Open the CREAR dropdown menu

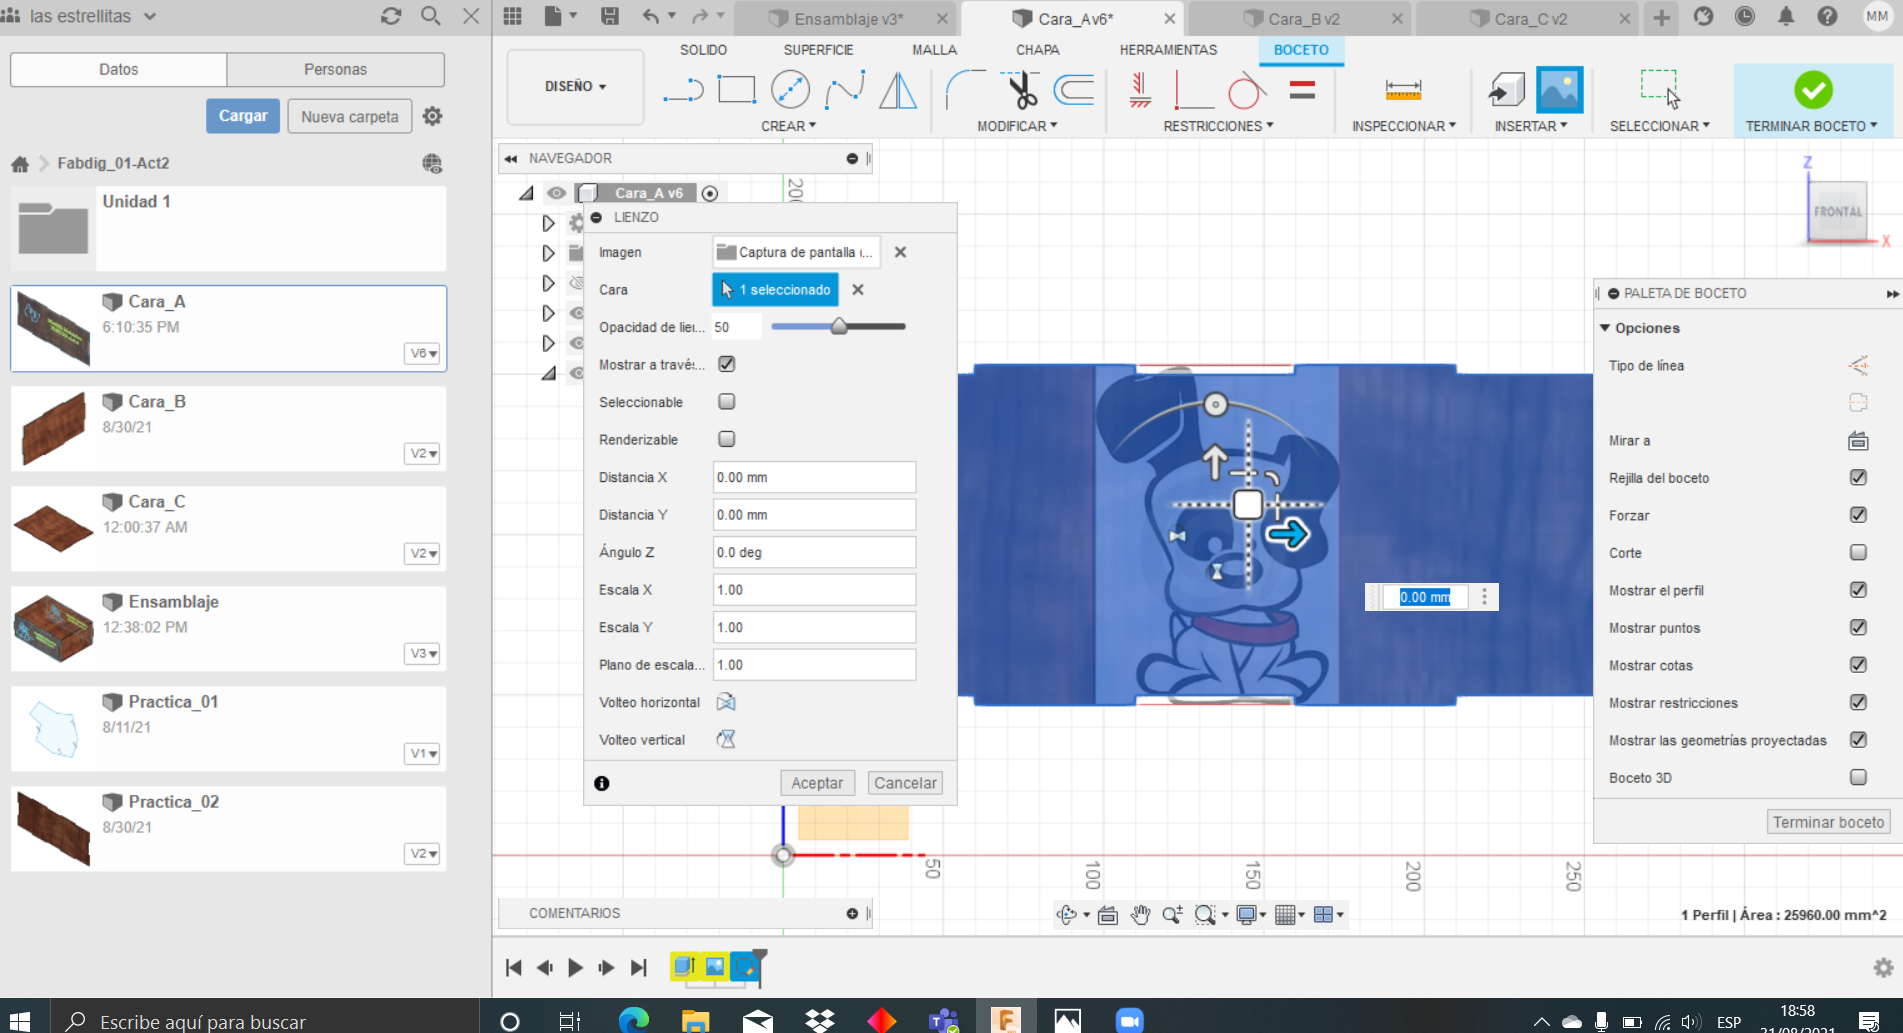click(x=788, y=126)
